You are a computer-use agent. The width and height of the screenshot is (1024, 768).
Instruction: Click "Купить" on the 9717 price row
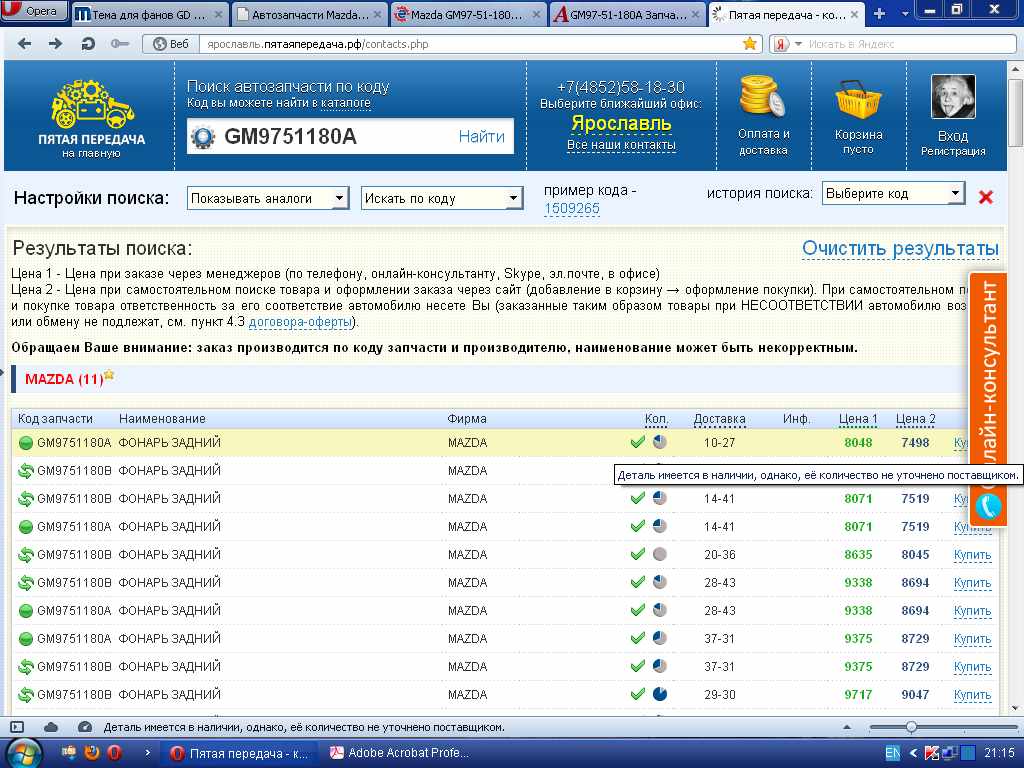[972, 695]
